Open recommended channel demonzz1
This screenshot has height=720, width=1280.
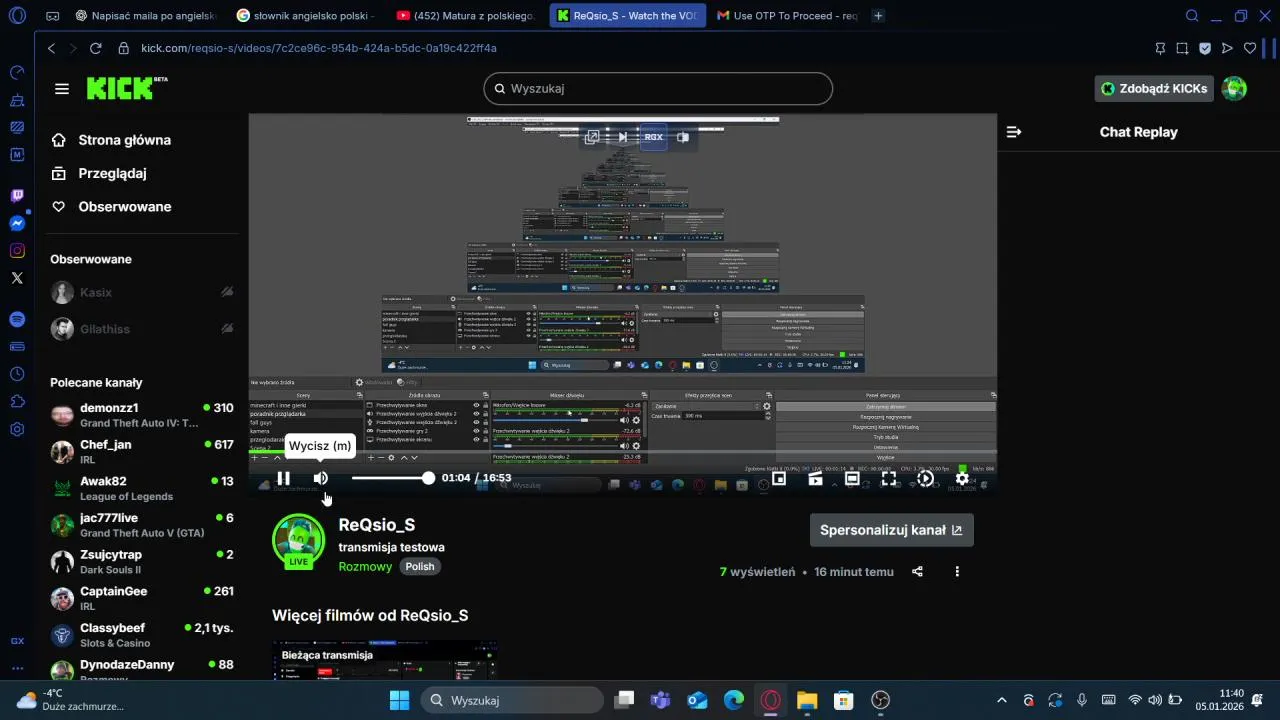142,415
